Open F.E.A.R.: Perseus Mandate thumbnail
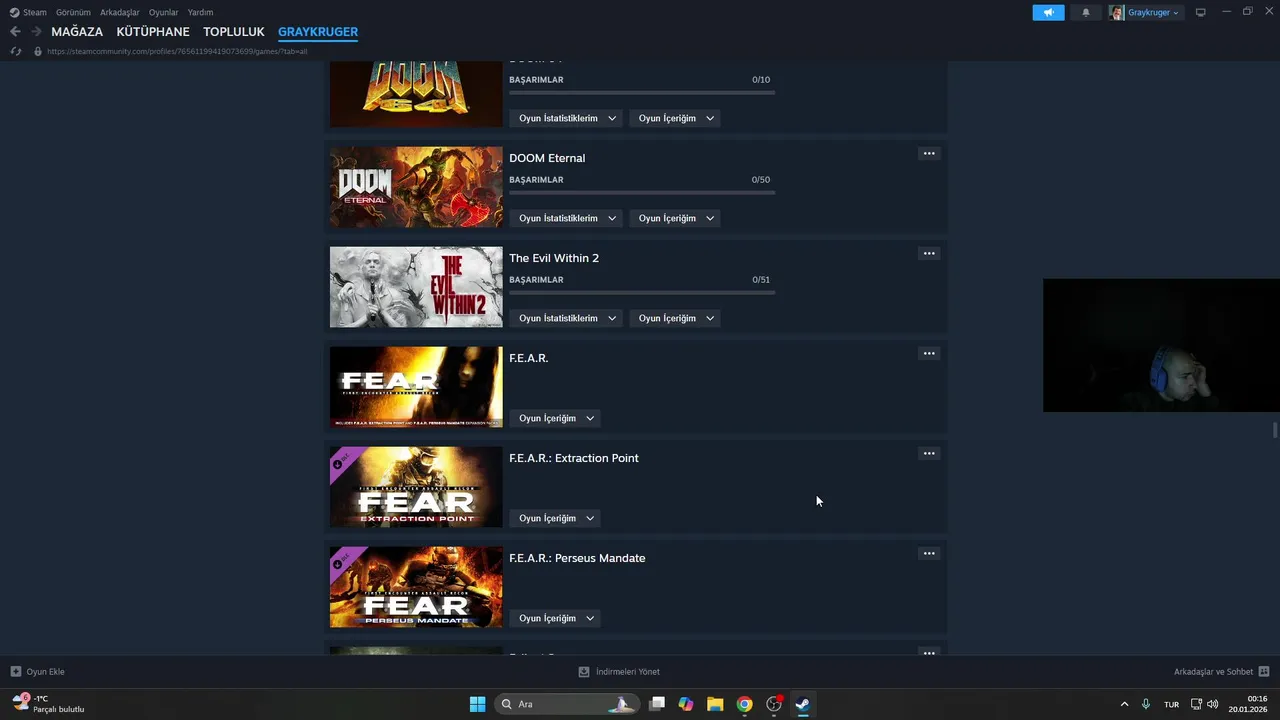 click(x=416, y=587)
